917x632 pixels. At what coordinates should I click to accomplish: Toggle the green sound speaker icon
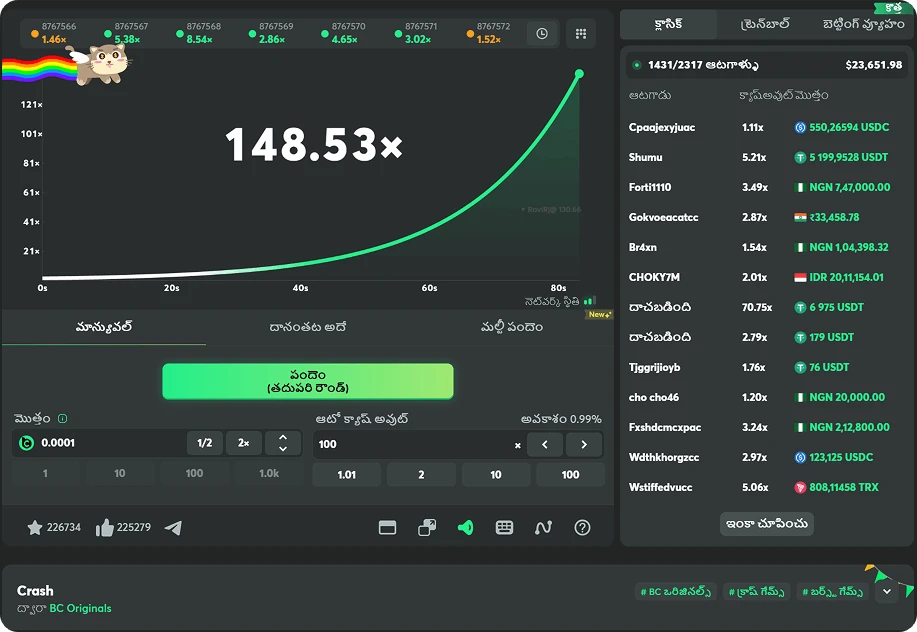click(465, 528)
